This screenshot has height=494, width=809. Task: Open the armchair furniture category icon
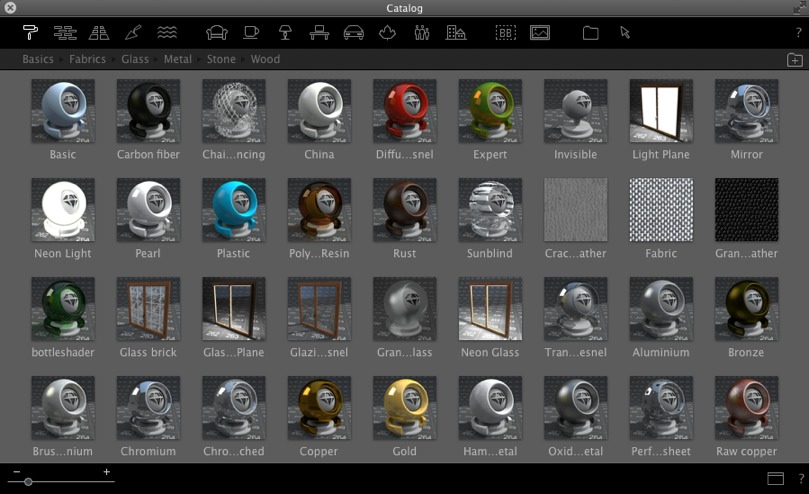point(217,33)
